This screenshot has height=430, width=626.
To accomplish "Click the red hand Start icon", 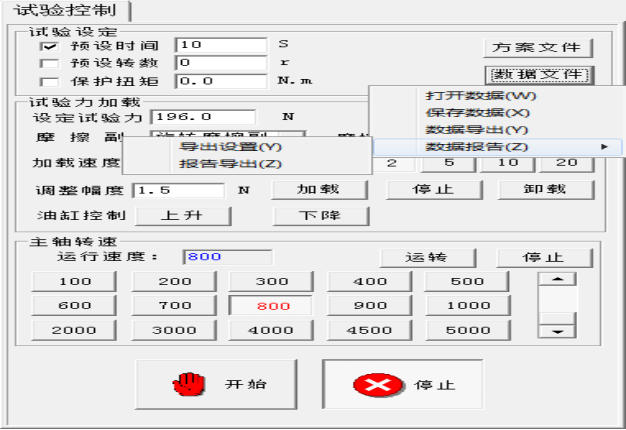I will pyautogui.click(x=182, y=385).
